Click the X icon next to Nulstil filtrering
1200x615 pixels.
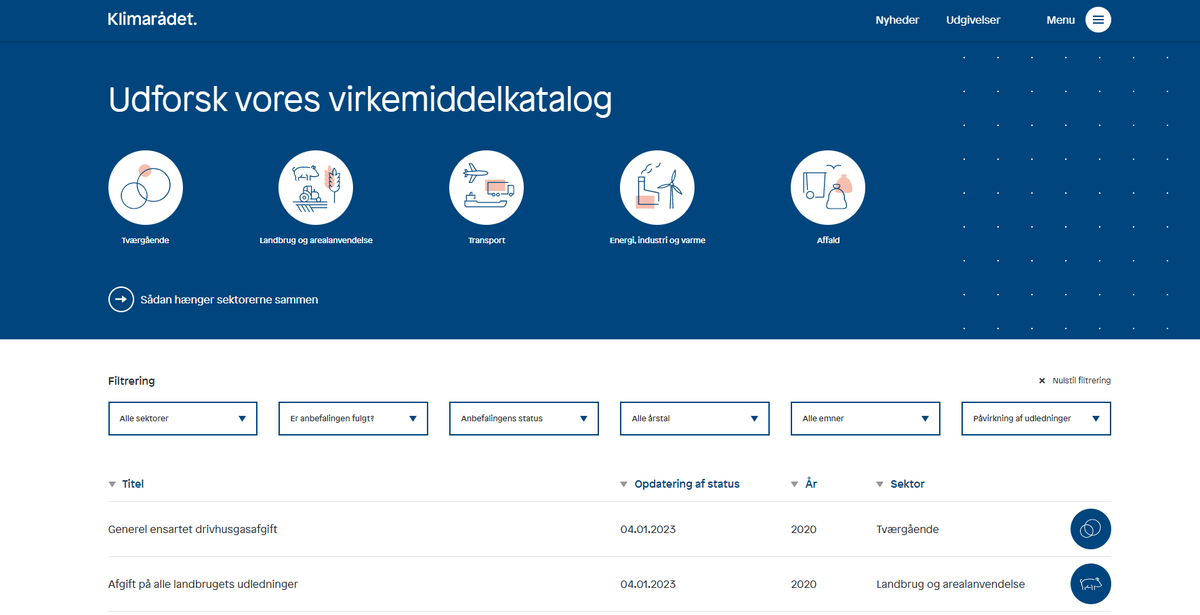(x=1040, y=380)
